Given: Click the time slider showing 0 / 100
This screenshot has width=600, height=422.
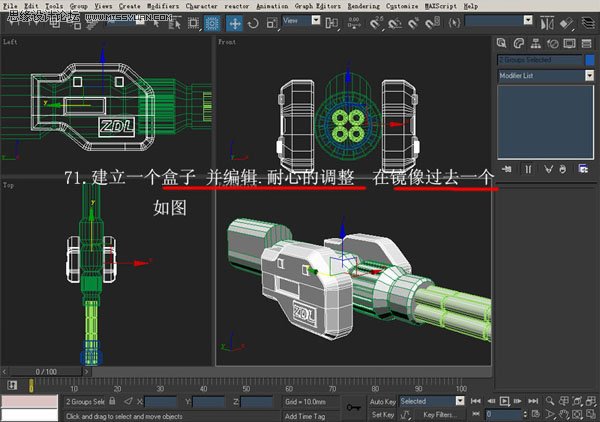Looking at the screenshot, I should click(46, 371).
